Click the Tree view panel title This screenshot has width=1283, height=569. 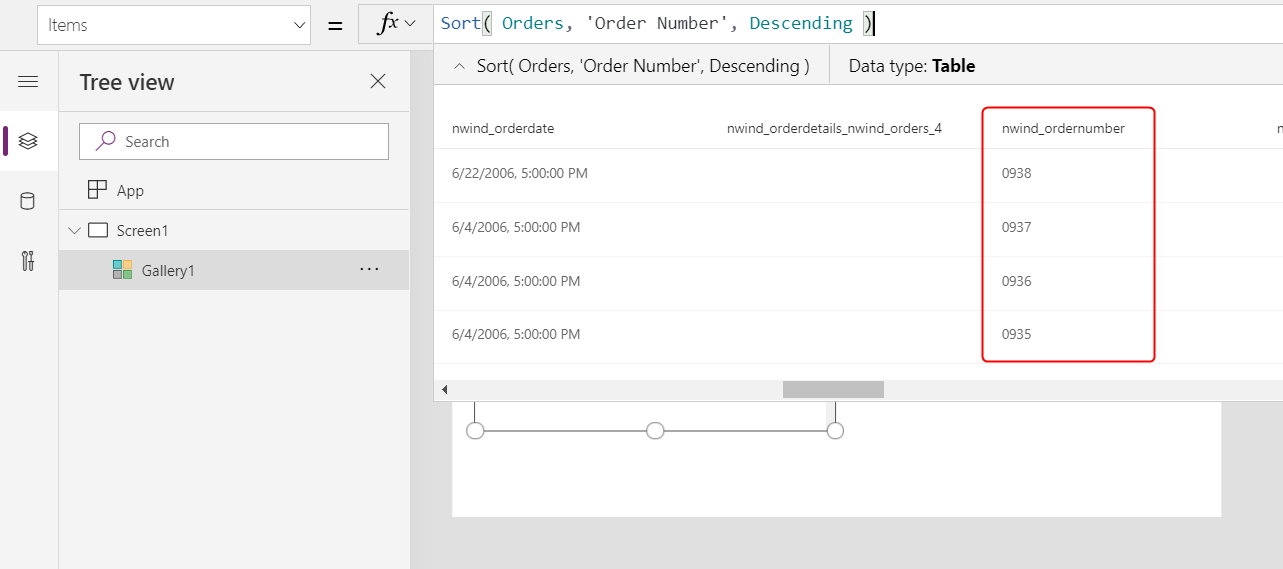click(127, 82)
